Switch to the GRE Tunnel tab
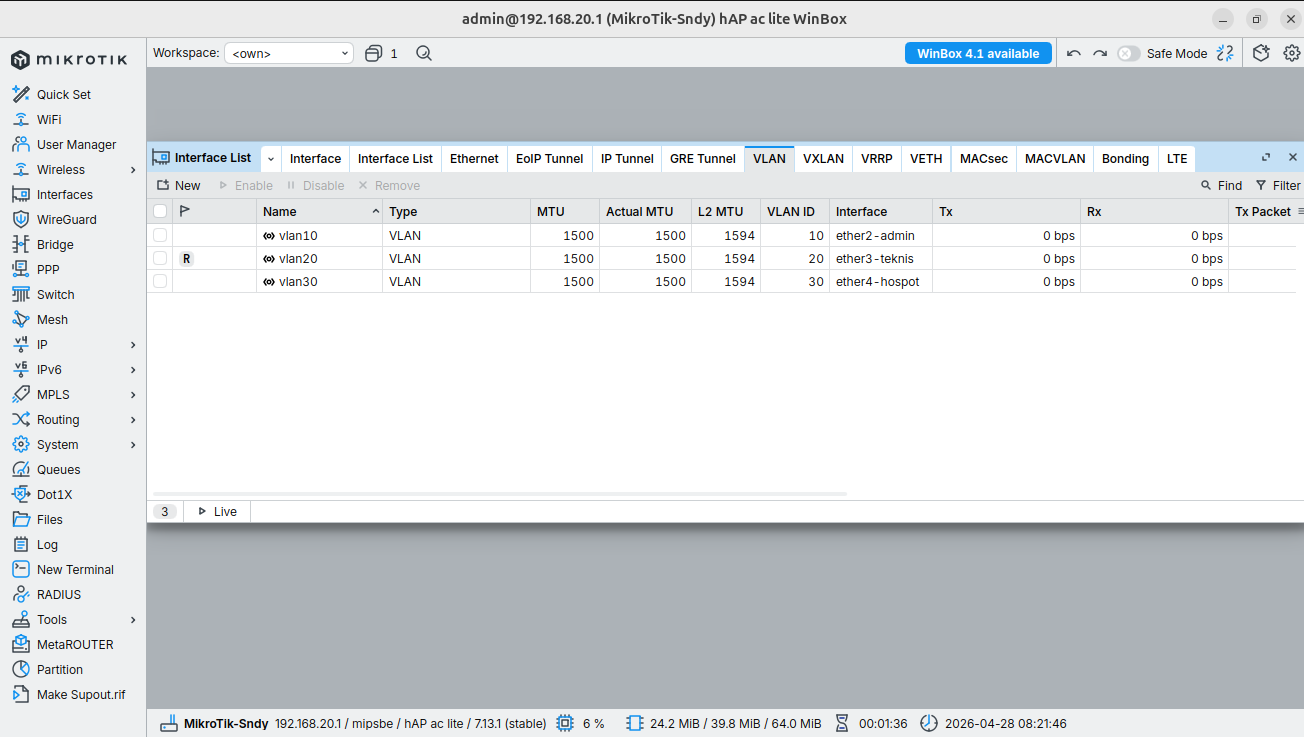 pos(703,158)
